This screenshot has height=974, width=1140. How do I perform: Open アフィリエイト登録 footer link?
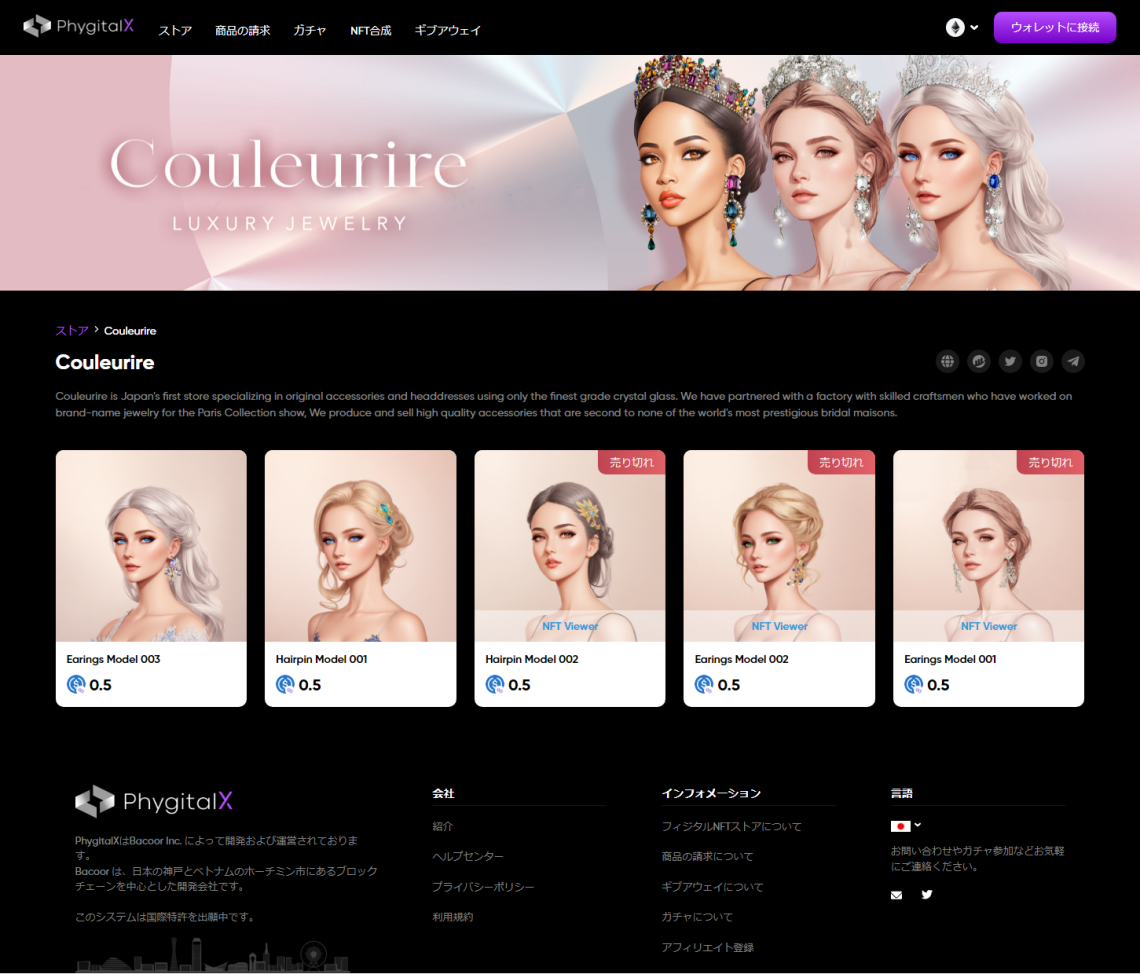pos(707,948)
